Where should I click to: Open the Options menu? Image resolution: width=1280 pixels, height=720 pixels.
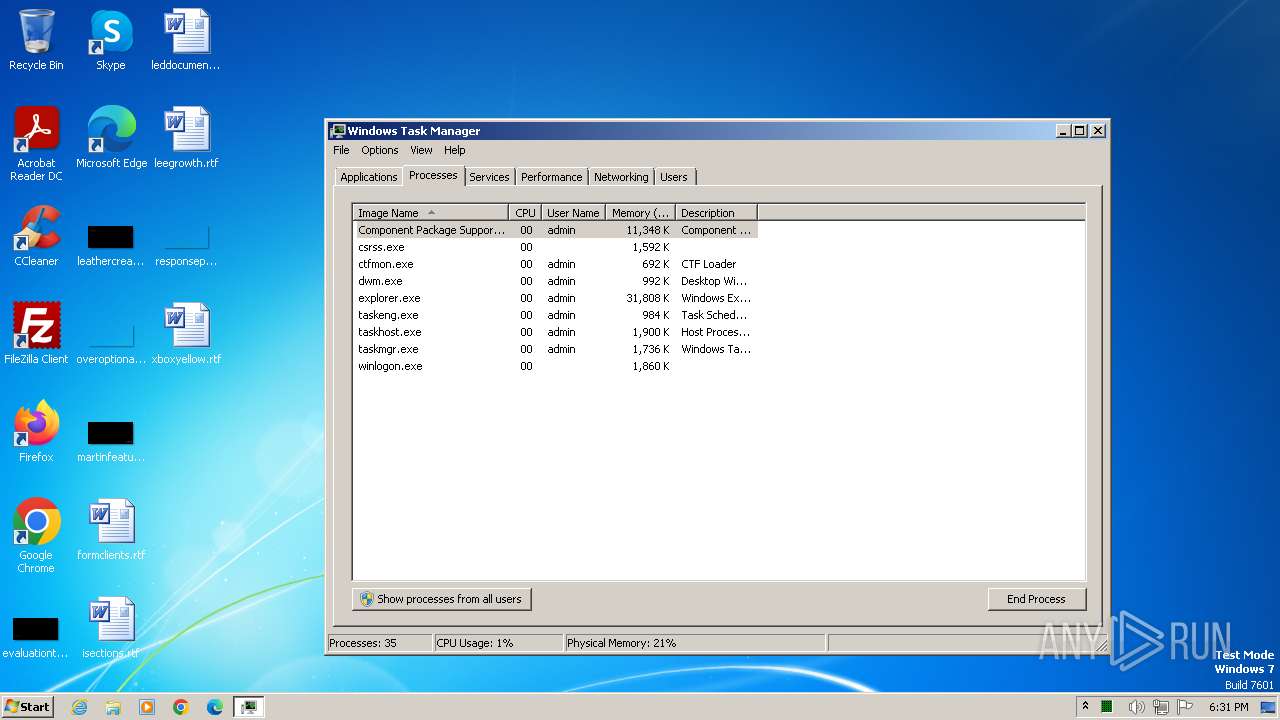[379, 150]
